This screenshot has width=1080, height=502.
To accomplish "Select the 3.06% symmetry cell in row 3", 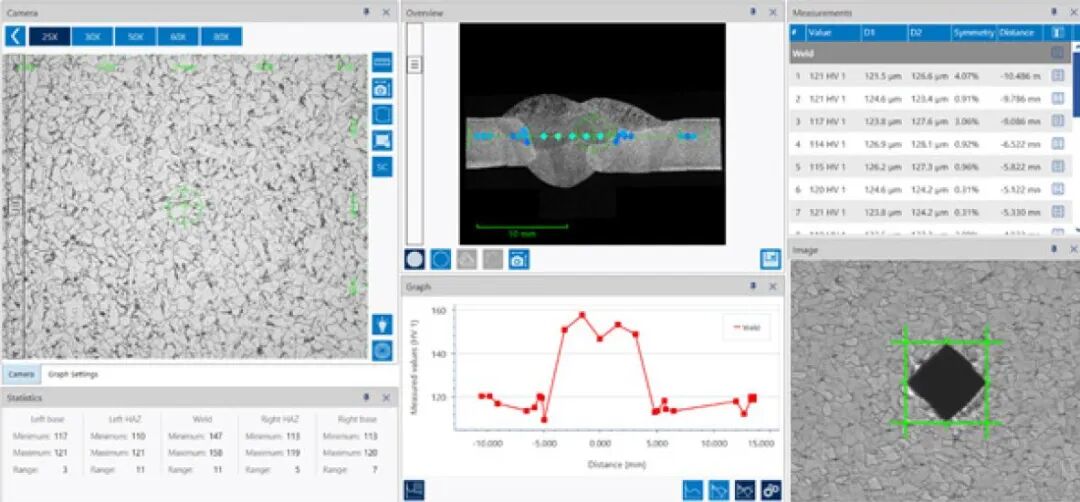I will point(966,121).
